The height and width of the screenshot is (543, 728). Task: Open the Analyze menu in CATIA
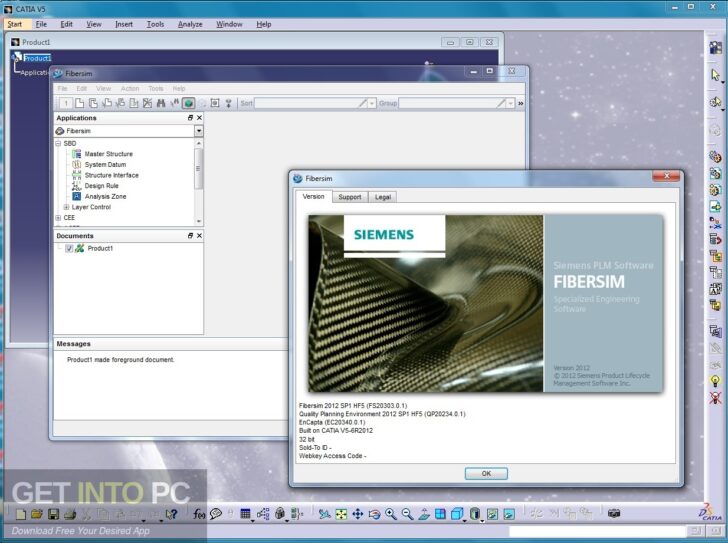pyautogui.click(x=190, y=24)
